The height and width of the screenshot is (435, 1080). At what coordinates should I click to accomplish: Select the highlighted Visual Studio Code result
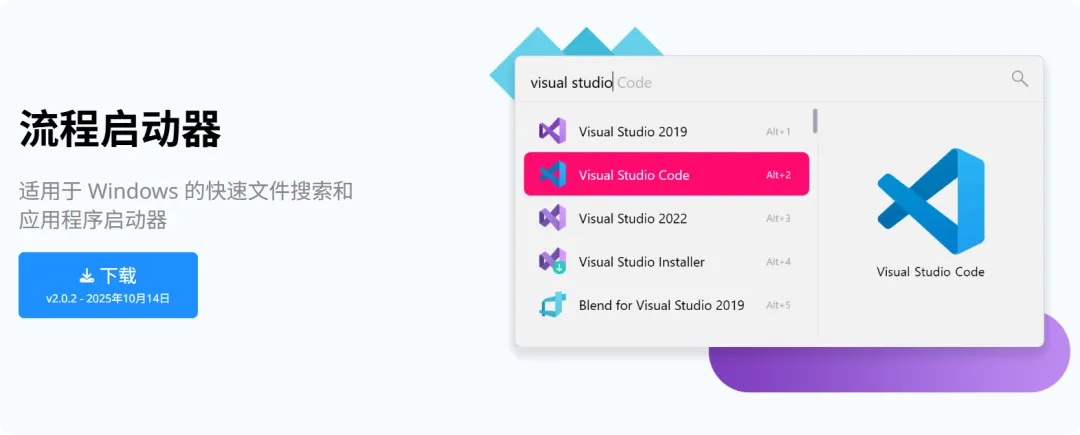pyautogui.click(x=666, y=174)
